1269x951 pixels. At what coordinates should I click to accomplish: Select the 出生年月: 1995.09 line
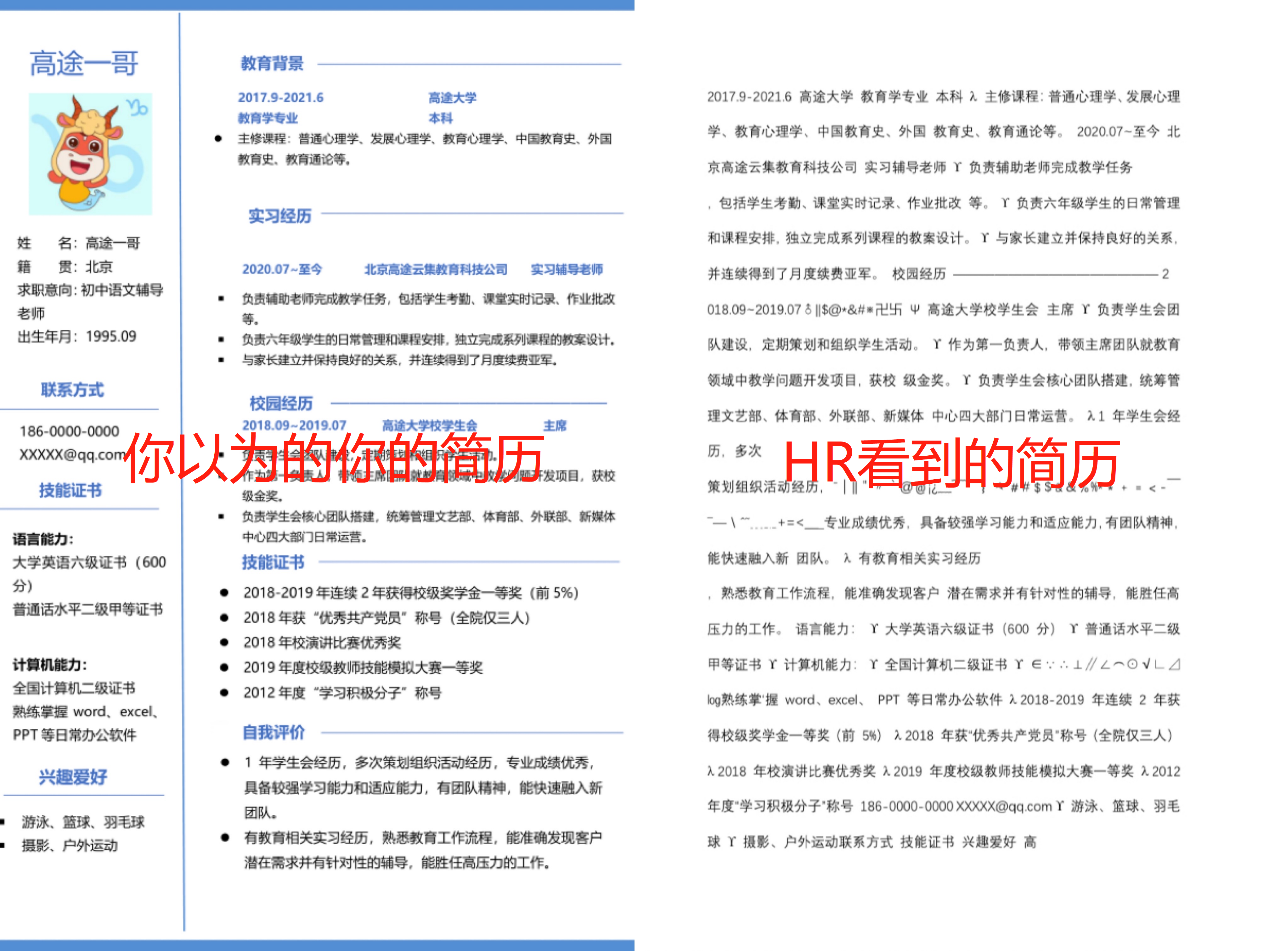pyautogui.click(x=77, y=337)
